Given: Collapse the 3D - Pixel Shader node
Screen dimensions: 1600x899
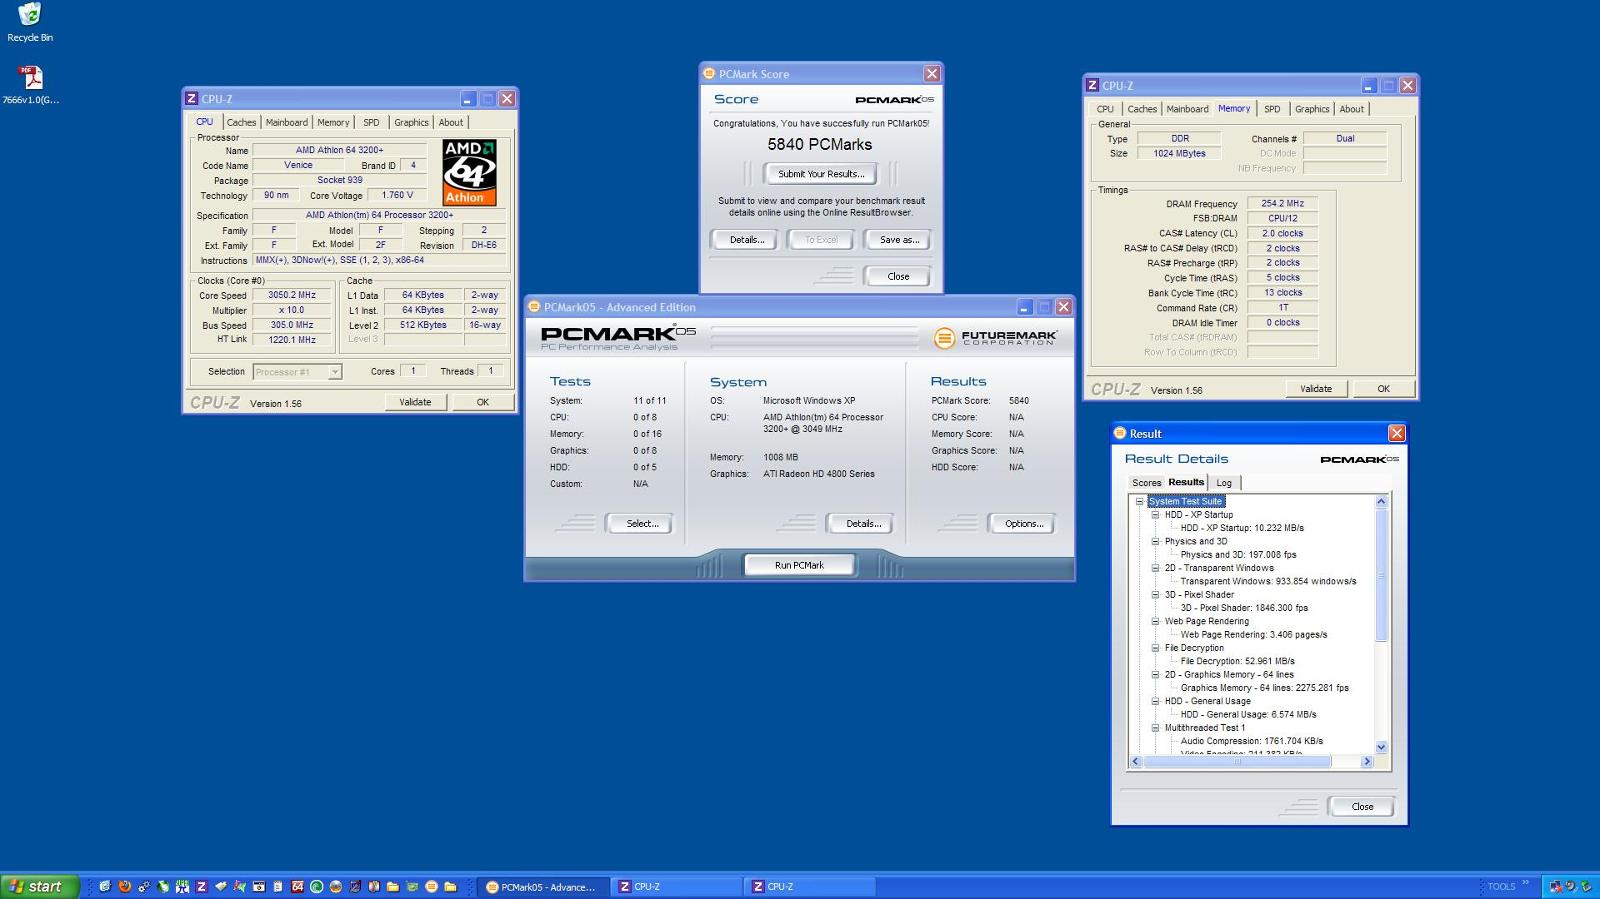Looking at the screenshot, I should (1155, 595).
